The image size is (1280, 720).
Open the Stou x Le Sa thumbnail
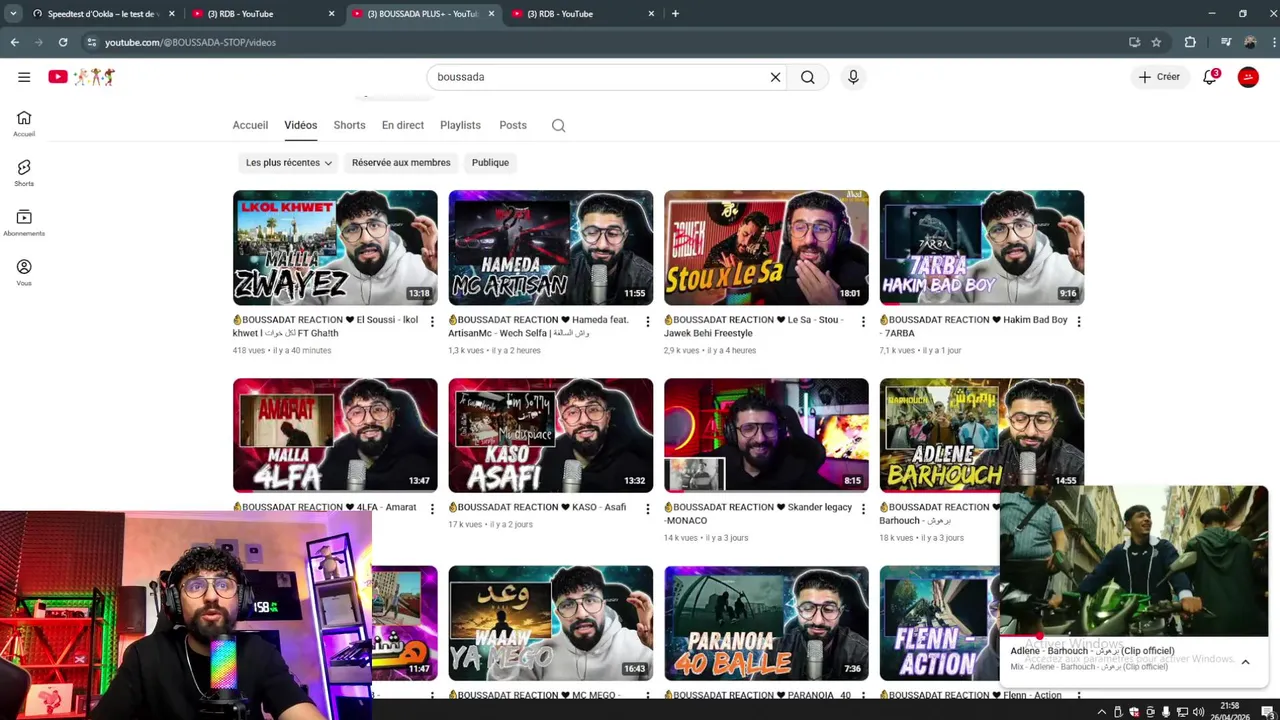click(x=766, y=248)
